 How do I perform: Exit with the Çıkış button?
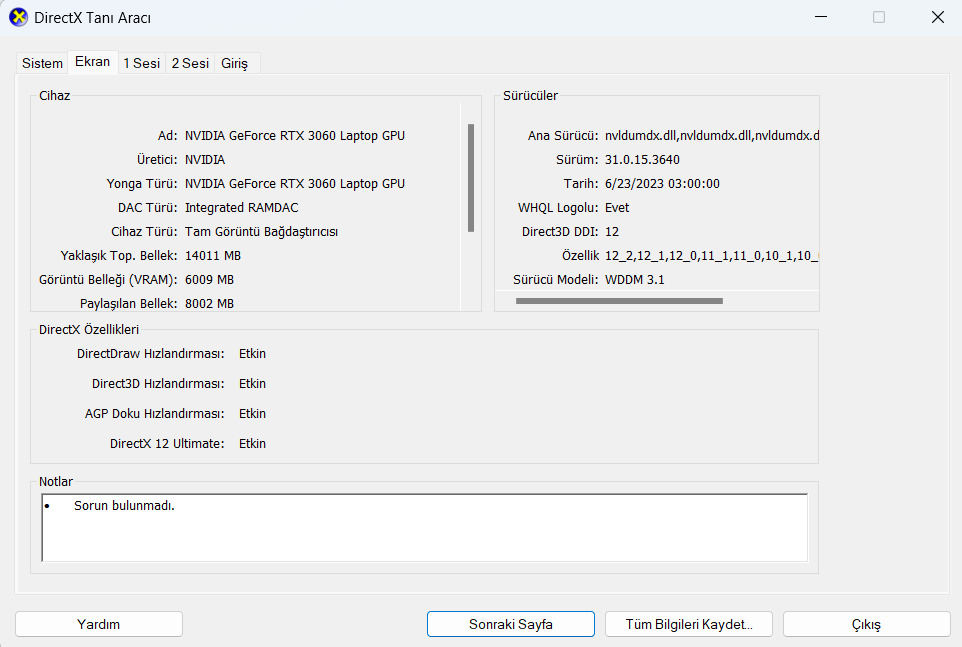[866, 624]
